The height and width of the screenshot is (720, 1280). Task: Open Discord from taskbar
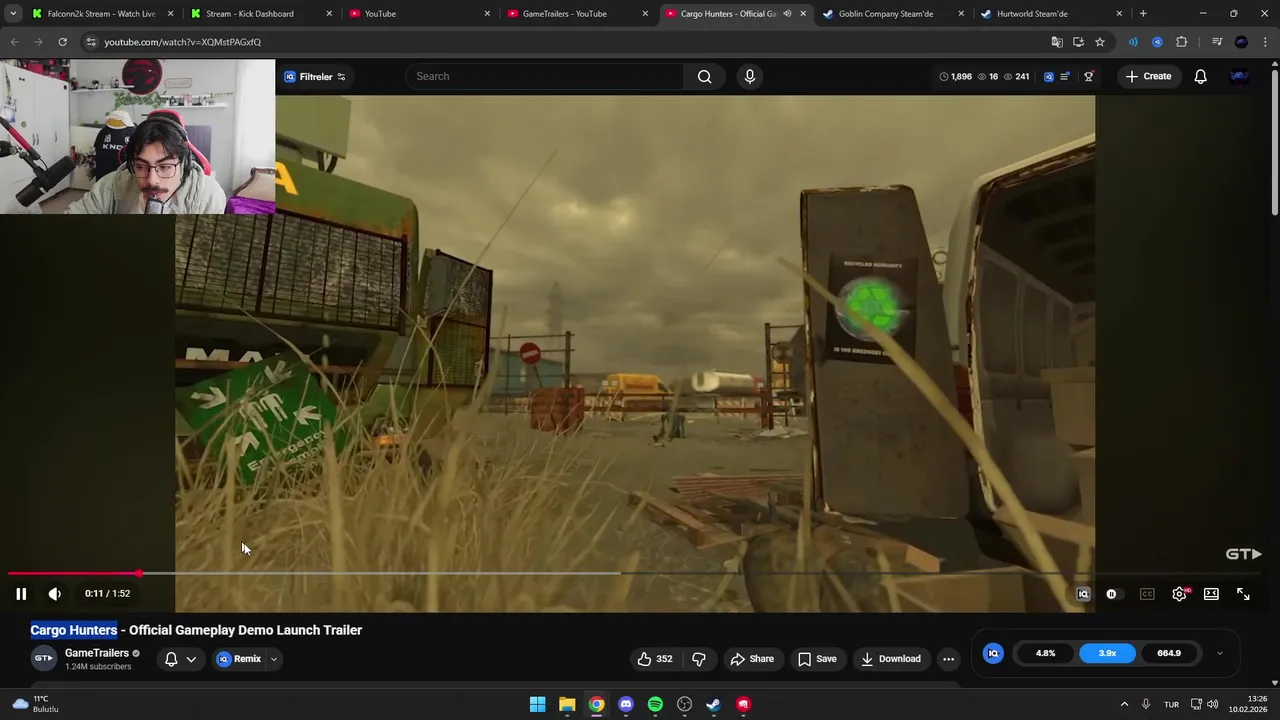(626, 704)
